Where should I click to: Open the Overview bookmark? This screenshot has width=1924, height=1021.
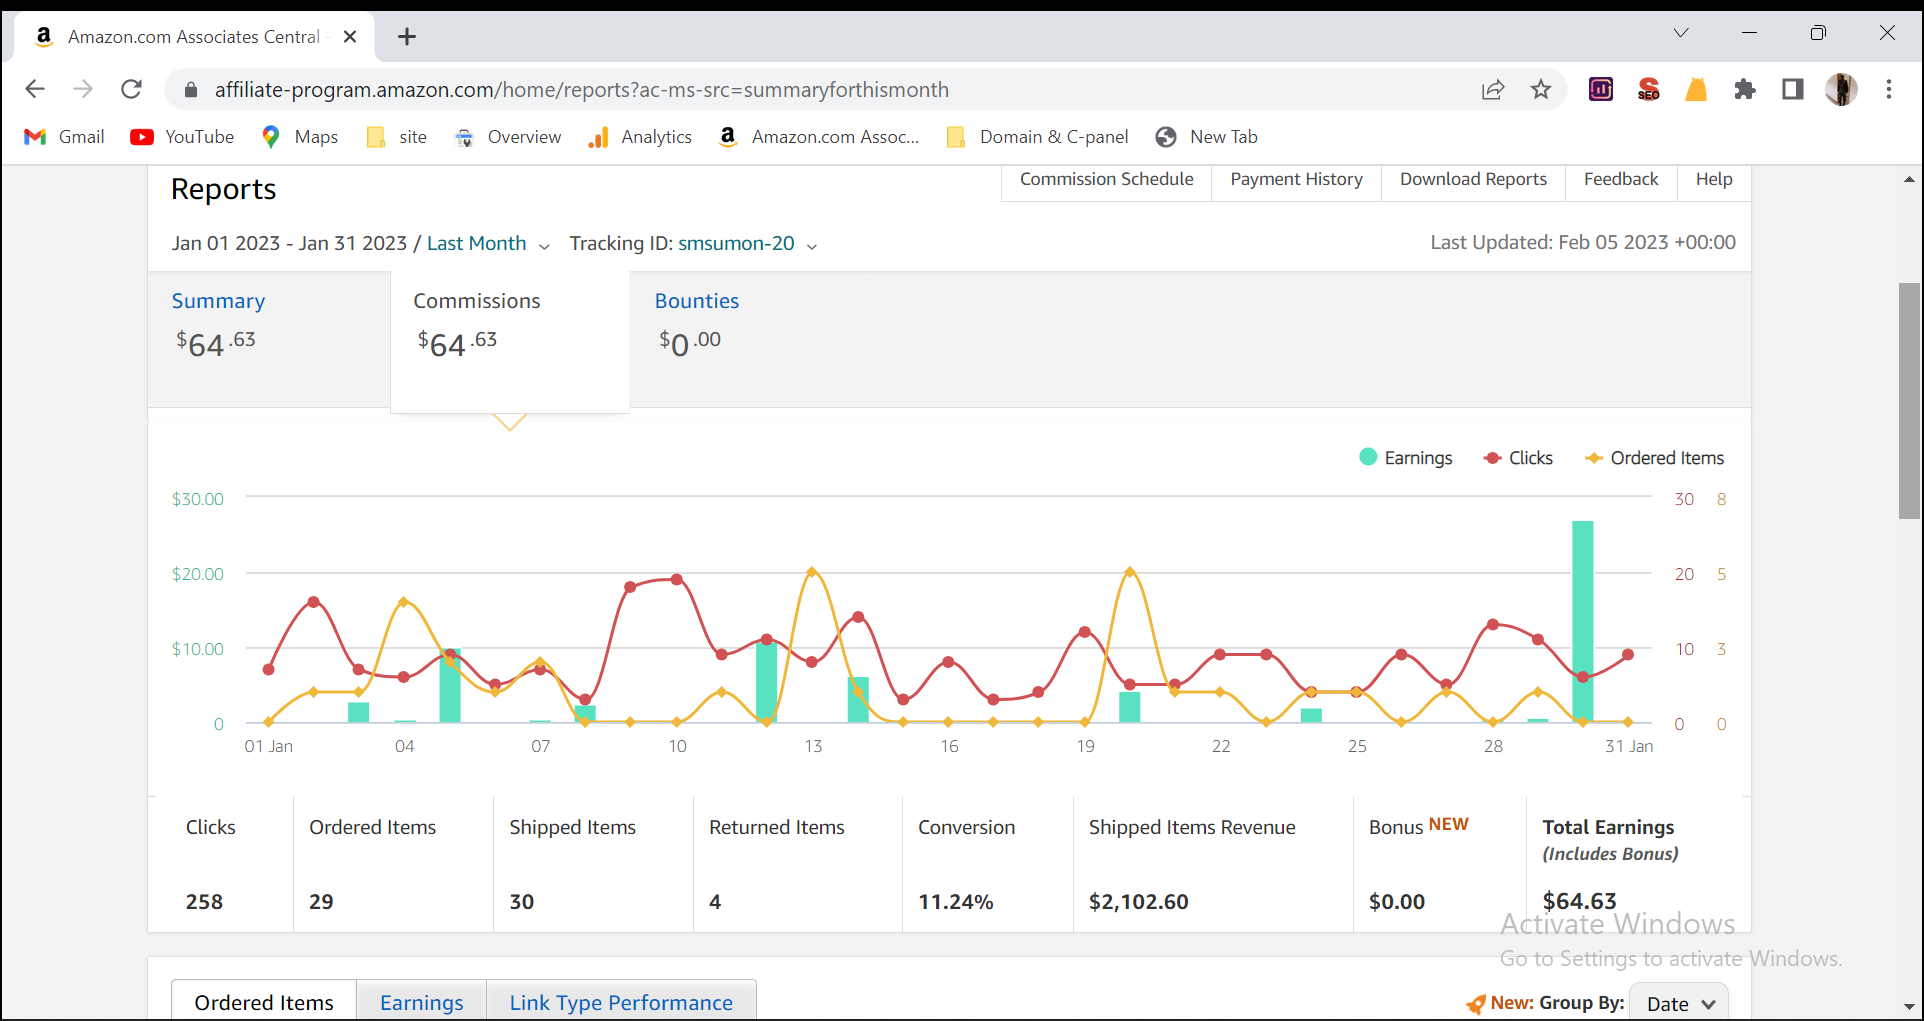pos(508,137)
